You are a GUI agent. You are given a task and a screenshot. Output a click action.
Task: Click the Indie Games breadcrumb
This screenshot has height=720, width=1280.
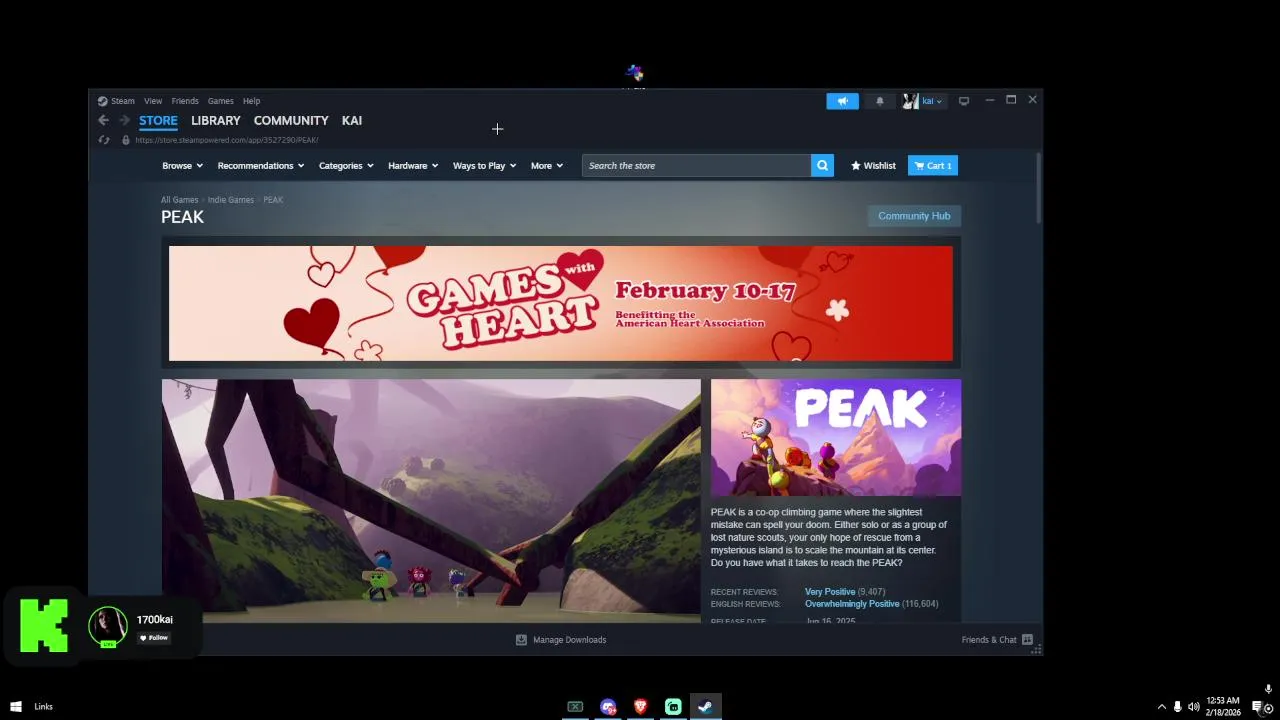tap(231, 200)
